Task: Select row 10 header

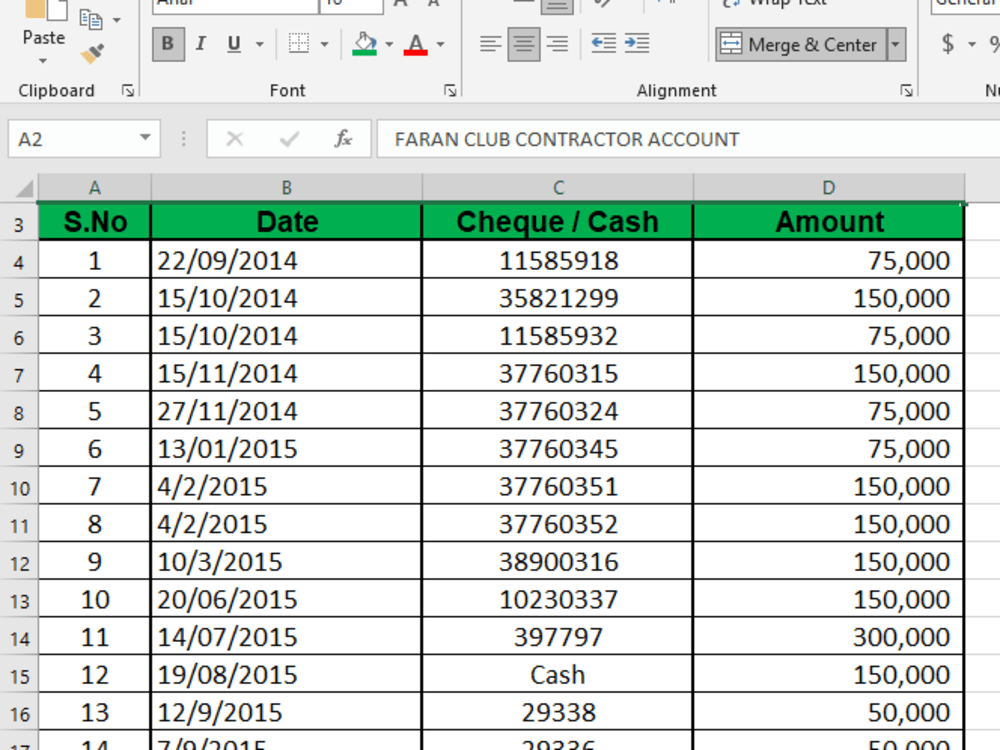Action: [x=18, y=489]
